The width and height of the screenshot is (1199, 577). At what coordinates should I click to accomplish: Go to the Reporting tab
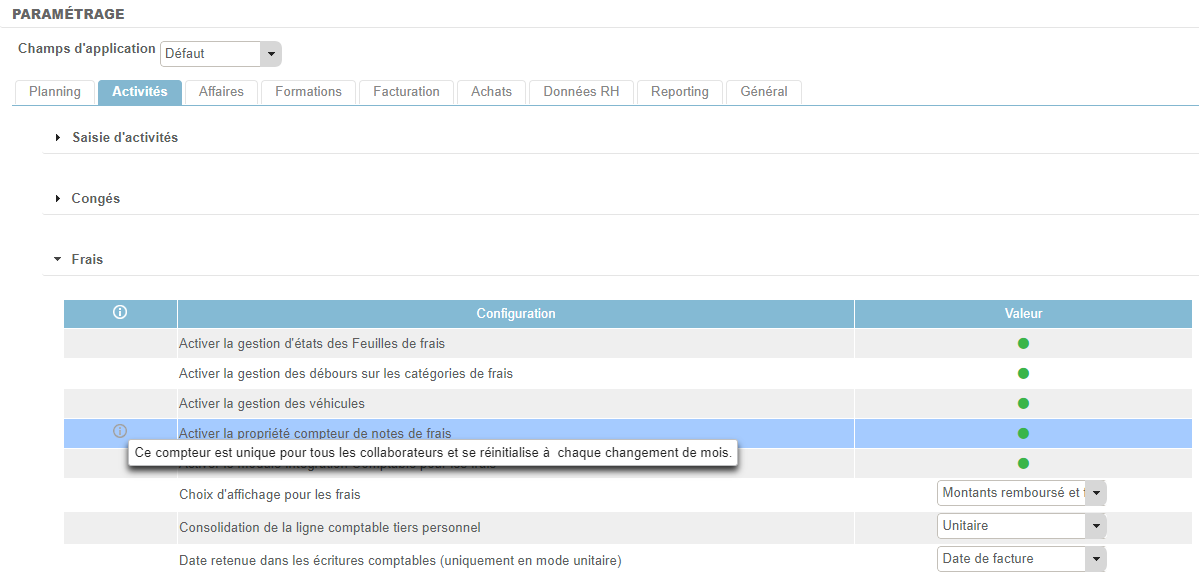(x=679, y=92)
